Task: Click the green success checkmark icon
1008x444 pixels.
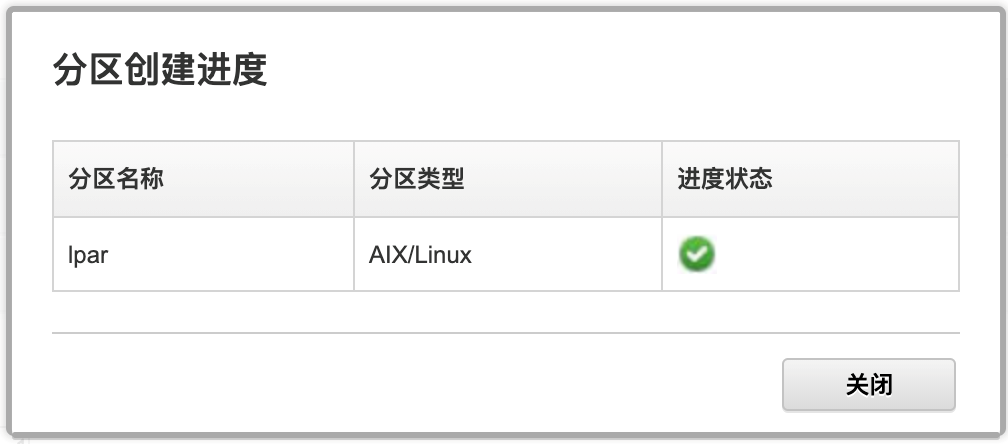Action: pyautogui.click(x=696, y=255)
